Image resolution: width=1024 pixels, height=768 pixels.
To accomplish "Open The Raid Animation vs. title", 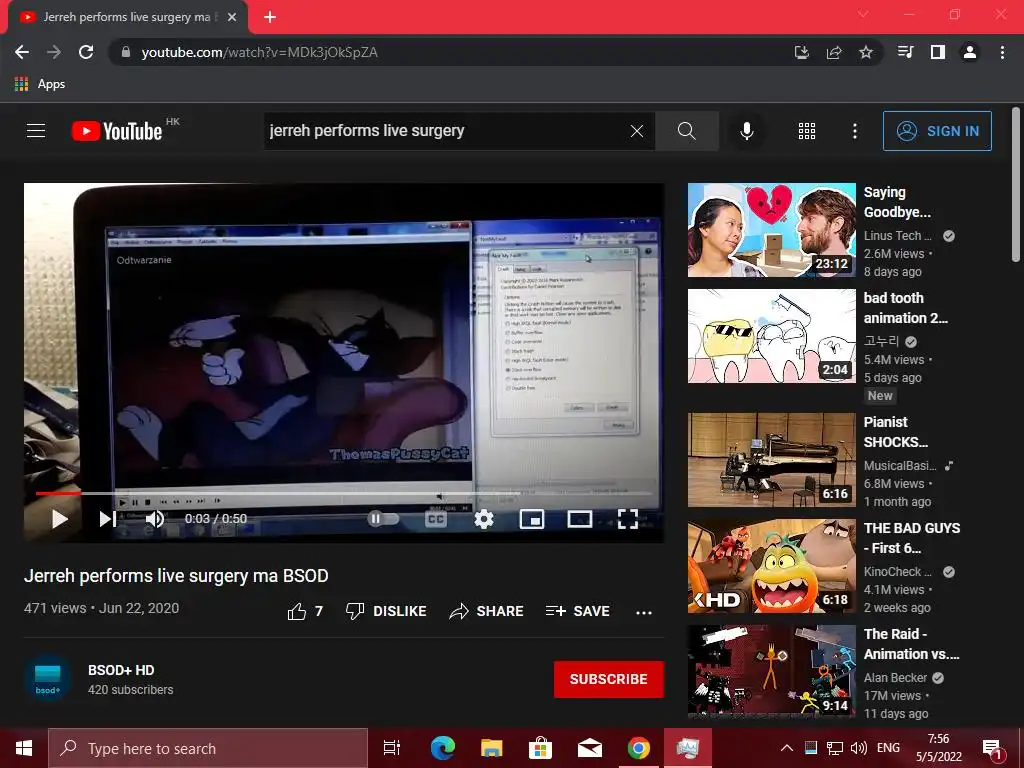I will [x=911, y=644].
